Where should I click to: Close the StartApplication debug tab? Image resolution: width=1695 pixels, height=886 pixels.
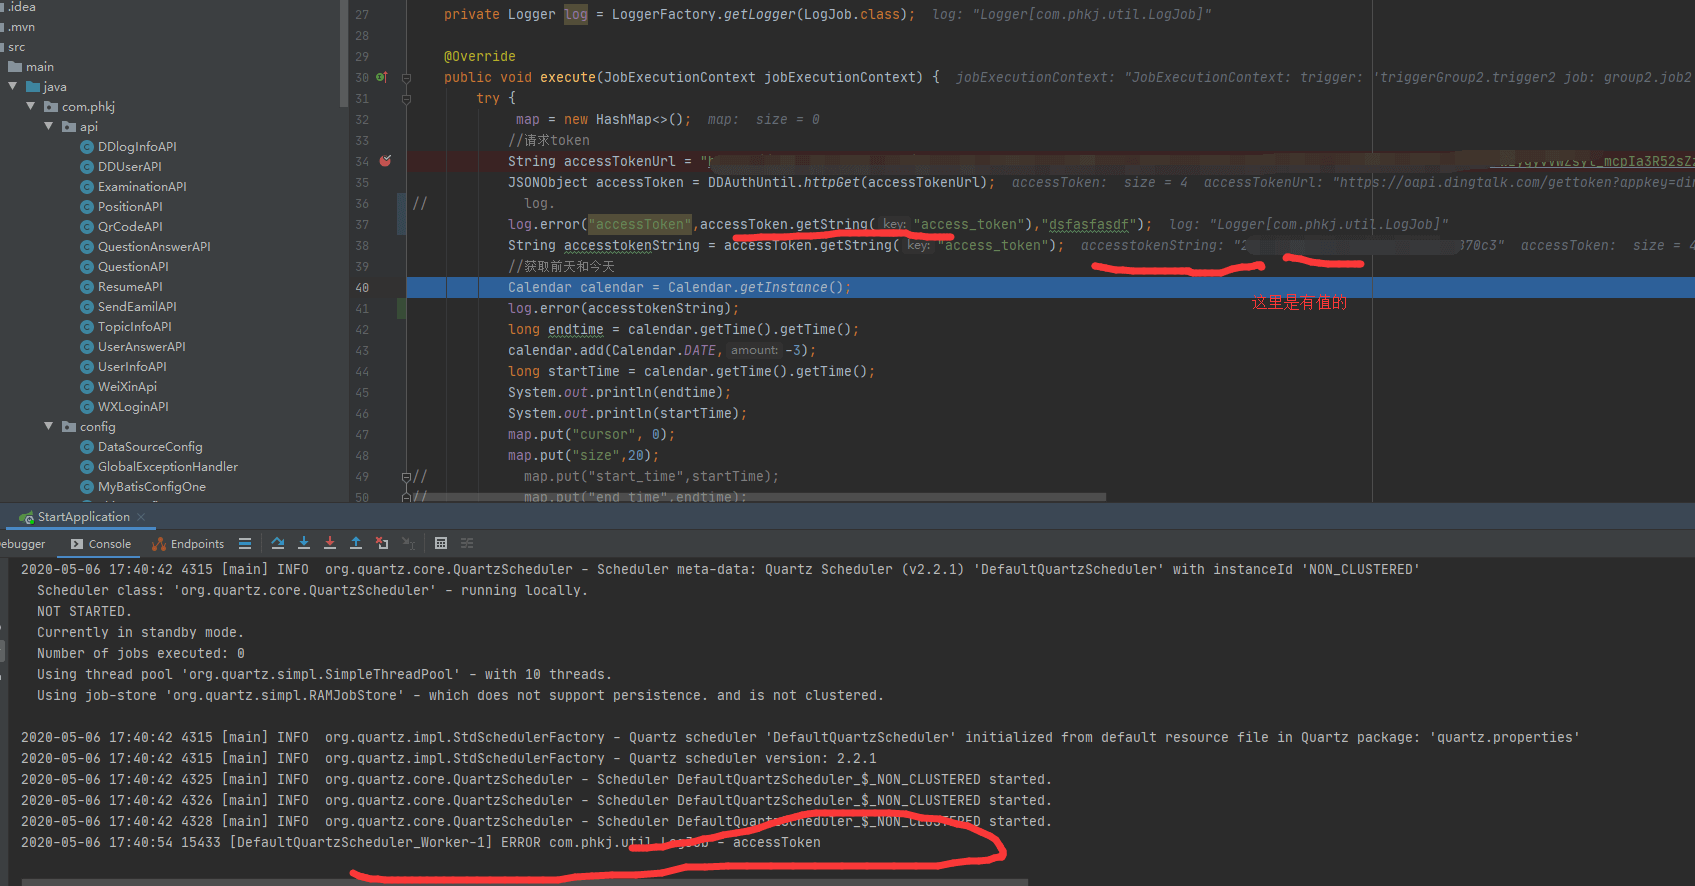(142, 517)
